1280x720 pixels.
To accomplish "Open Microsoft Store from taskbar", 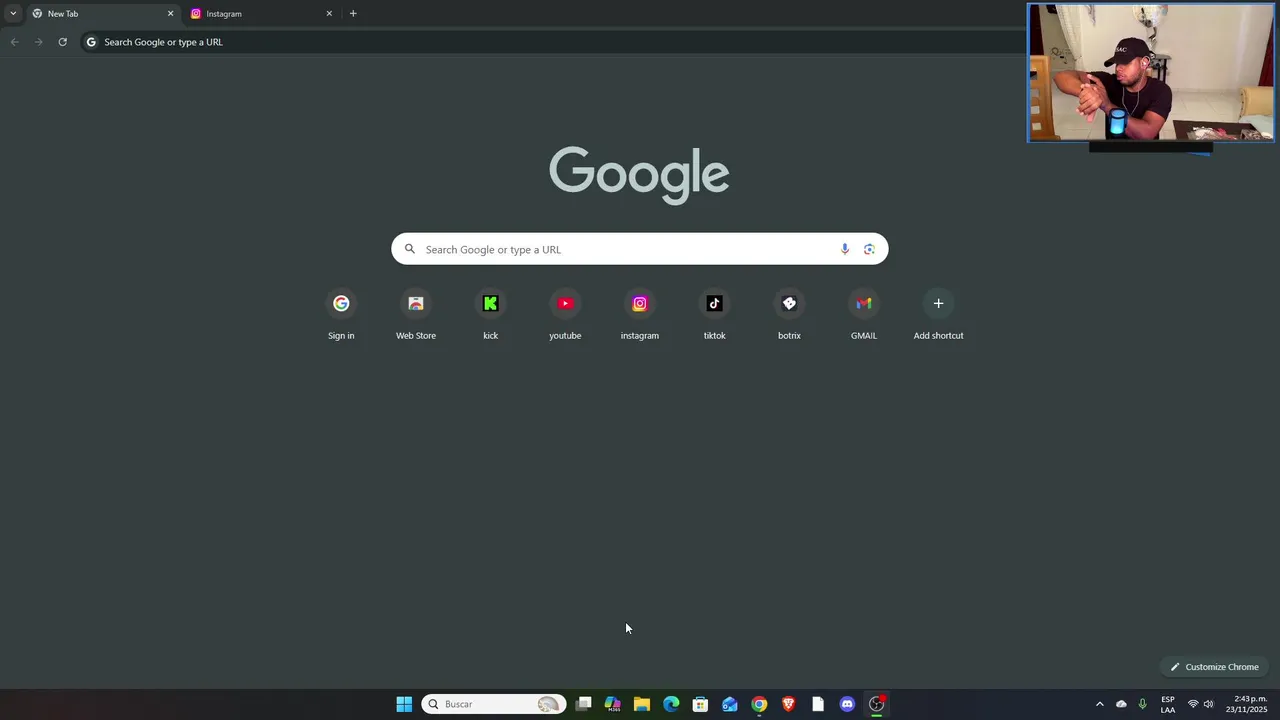I will pos(700,704).
